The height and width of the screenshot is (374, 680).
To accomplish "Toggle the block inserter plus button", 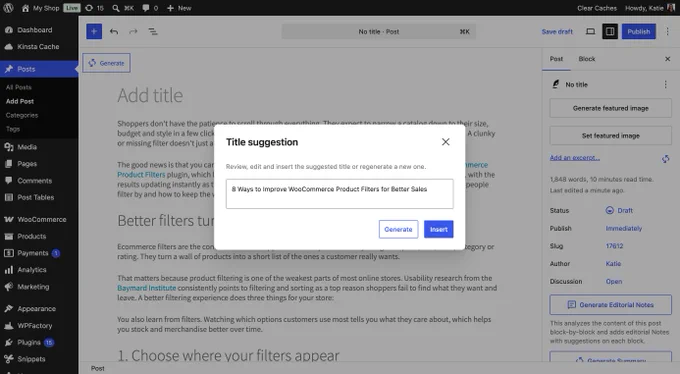I will coord(94,31).
